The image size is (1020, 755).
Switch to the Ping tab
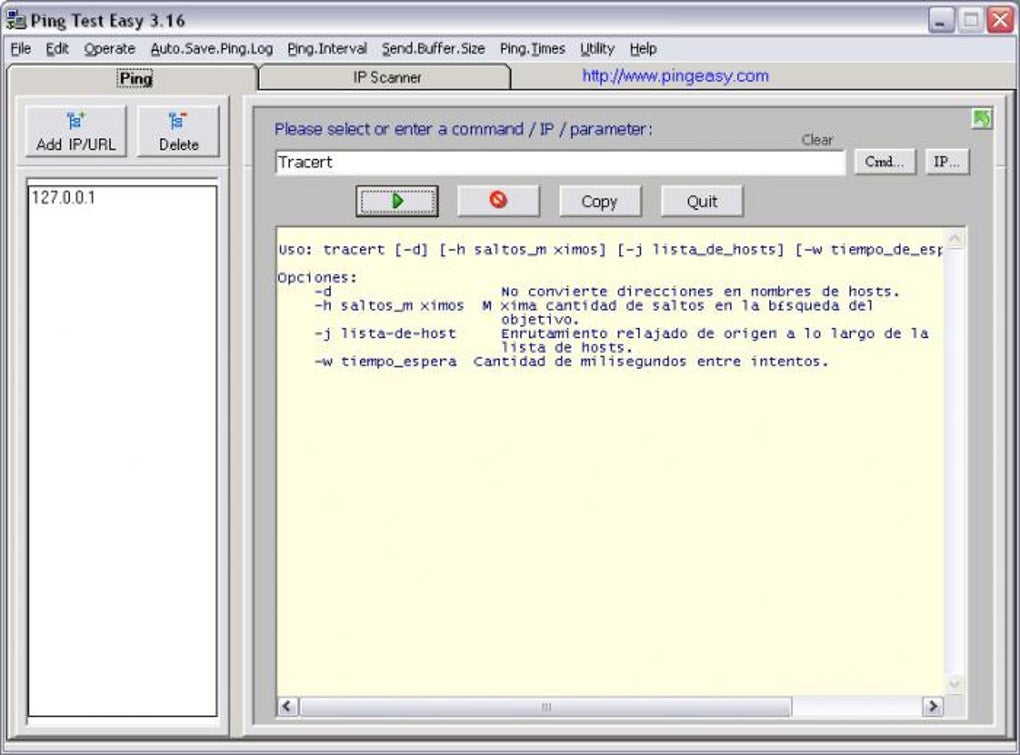tap(135, 79)
